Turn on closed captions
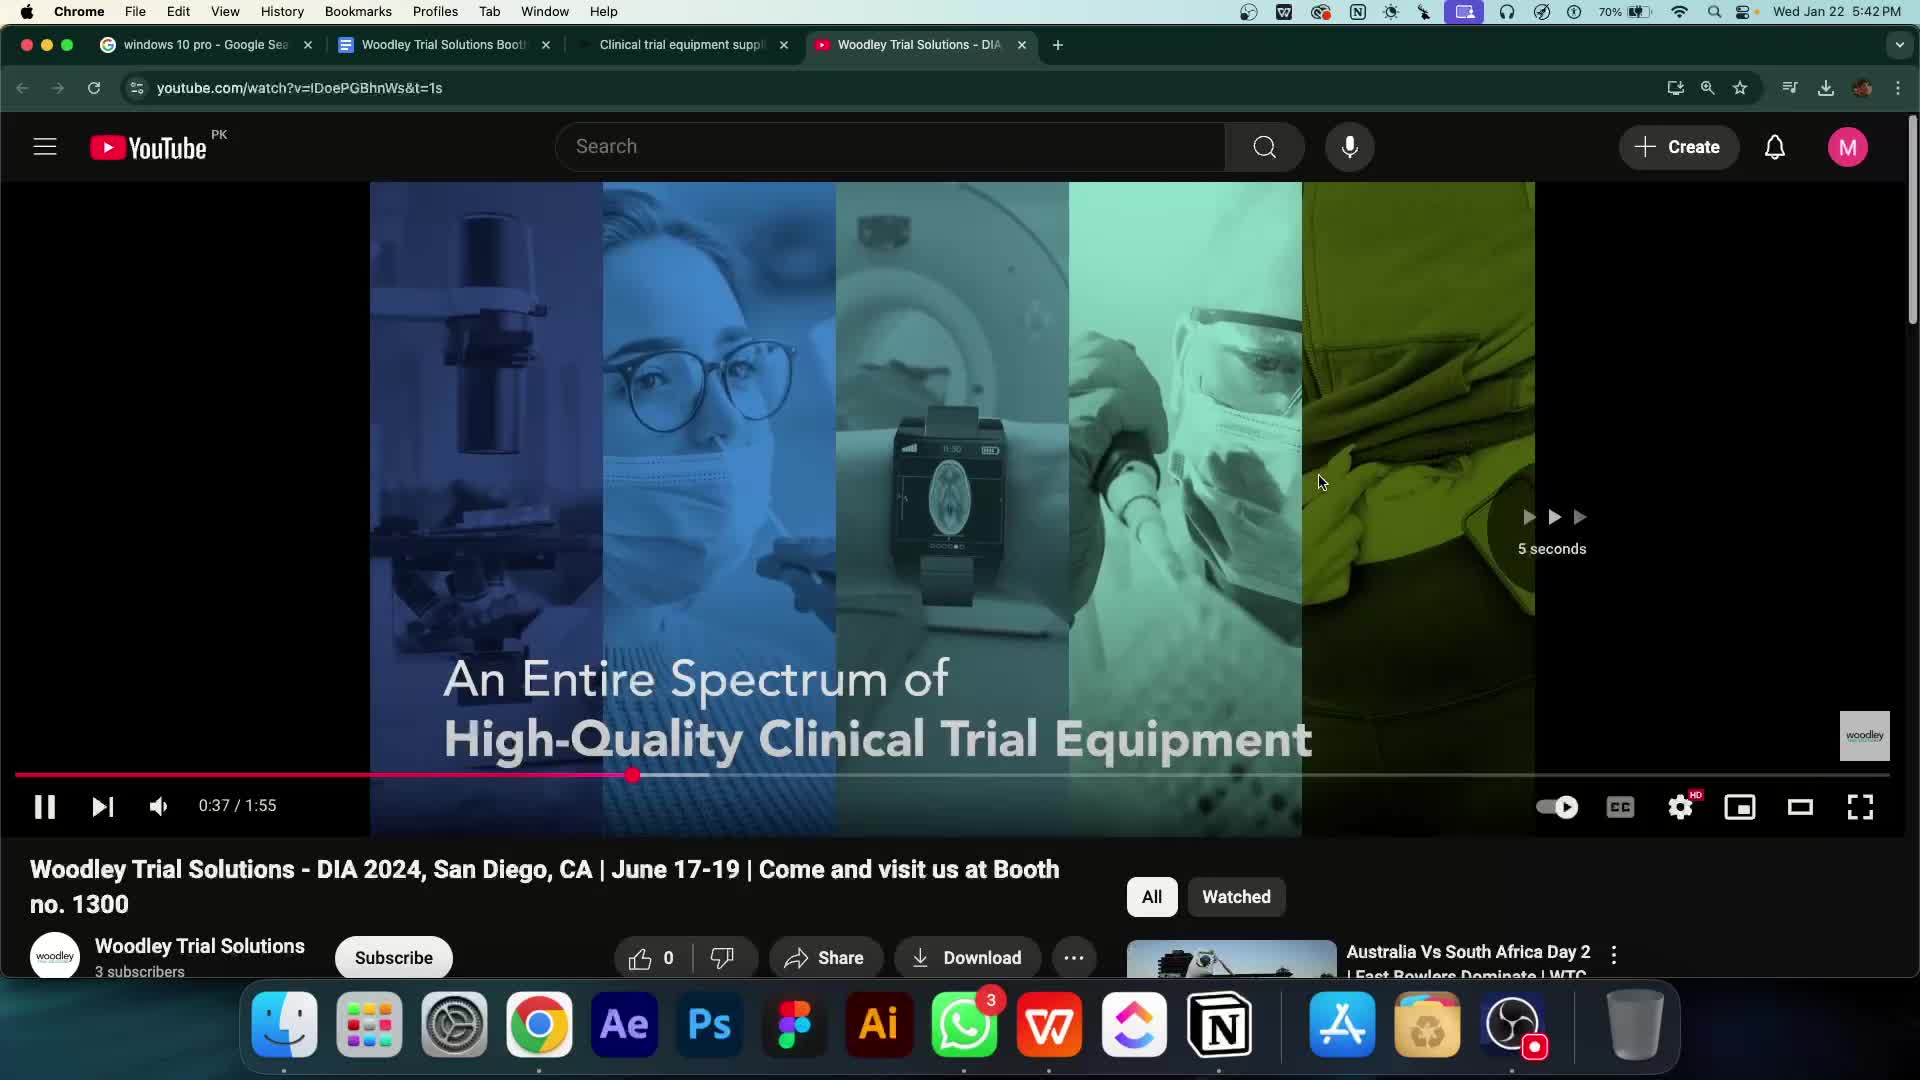The width and height of the screenshot is (1920, 1080). pos(1620,807)
